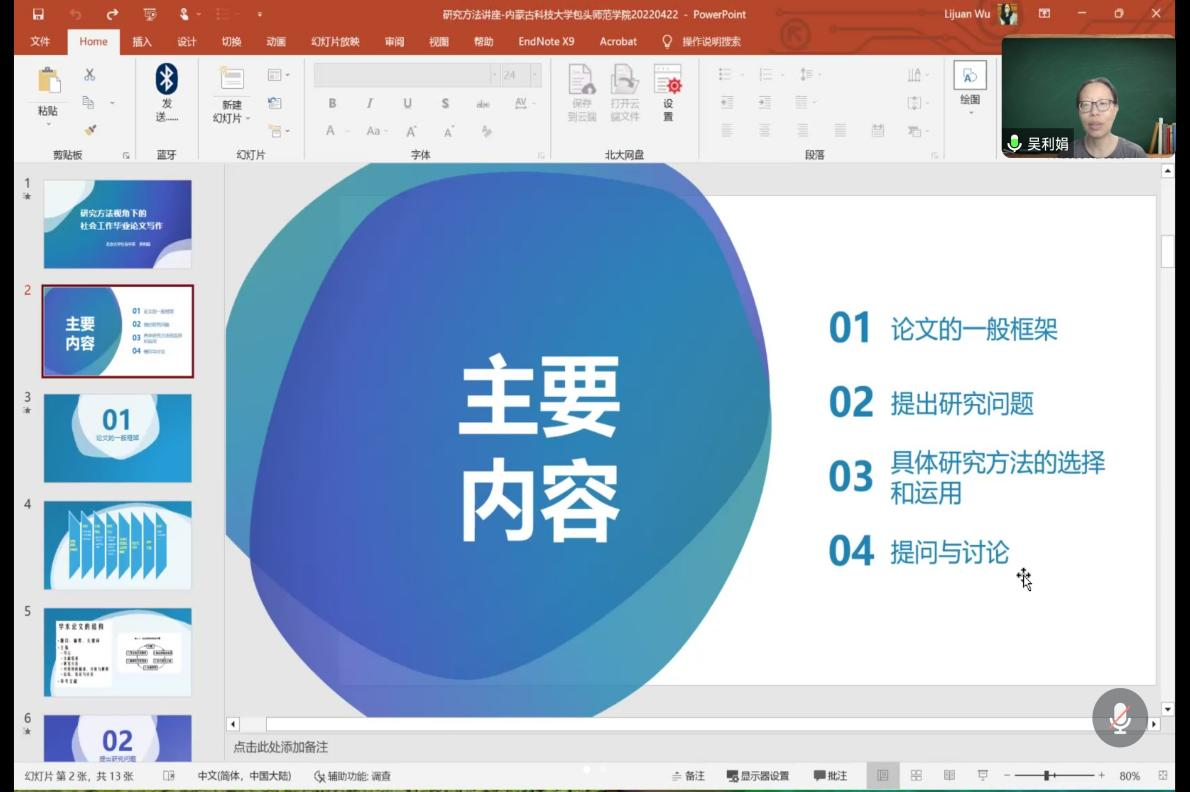Select slide 4 thumbnail in the panel

pos(117,545)
